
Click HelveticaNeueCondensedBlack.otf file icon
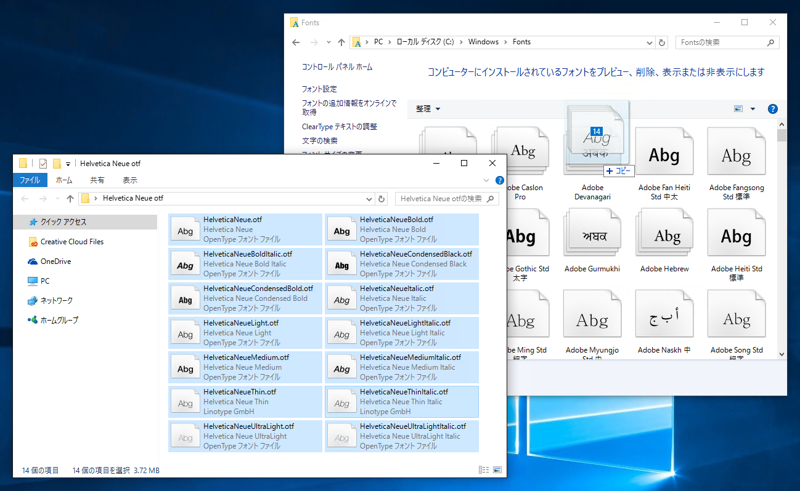click(x=341, y=265)
